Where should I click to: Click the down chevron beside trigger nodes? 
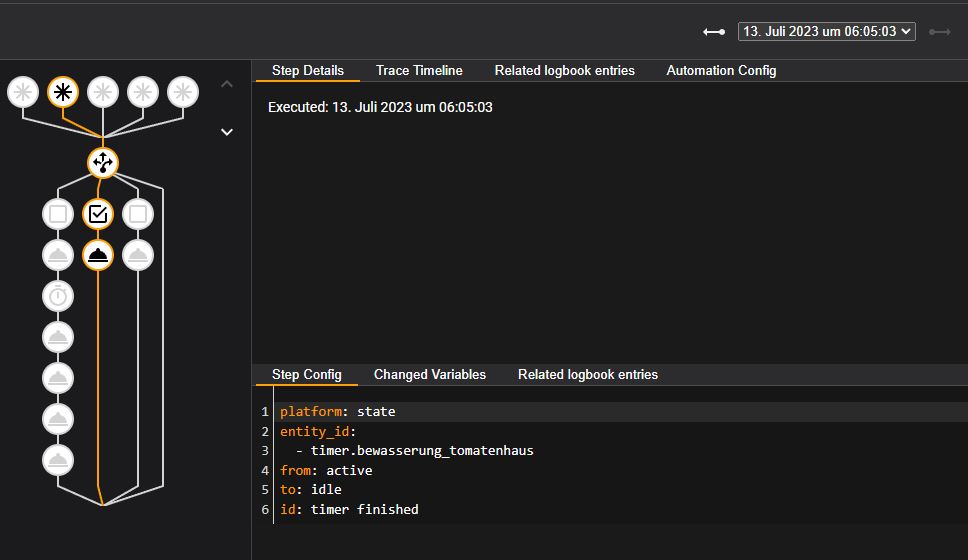pyautogui.click(x=227, y=132)
